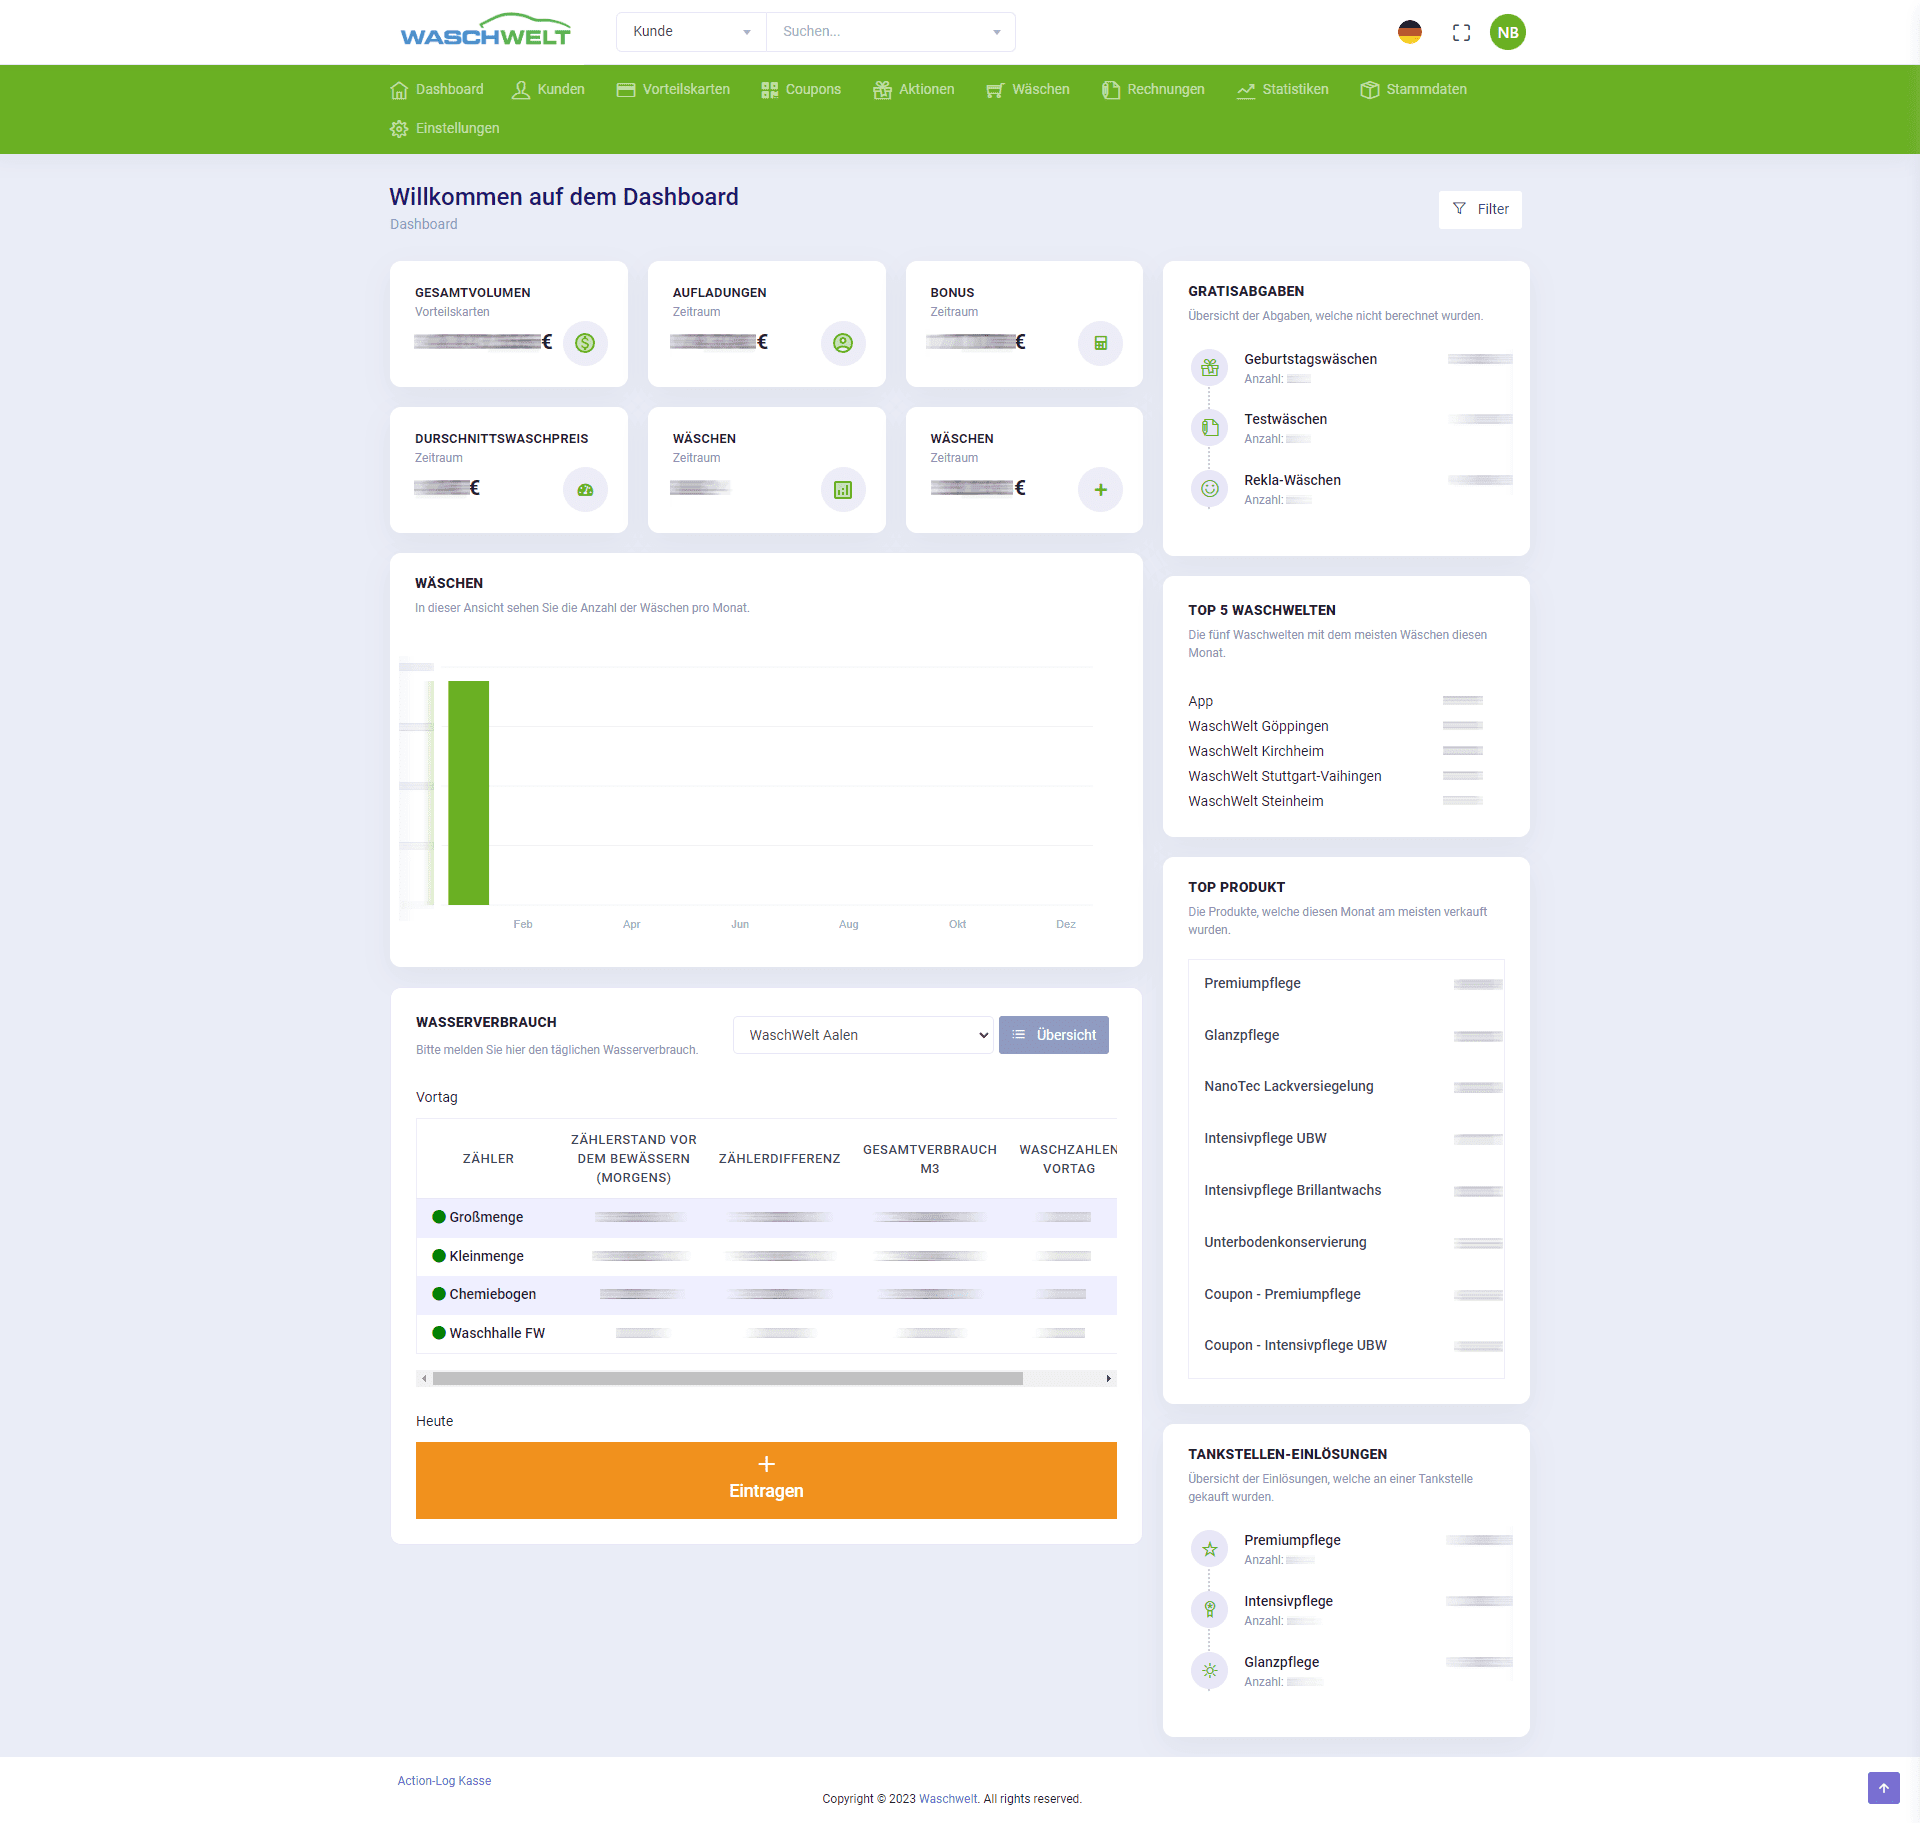The image size is (1920, 1823).
Task: Click Intensivpflege Brillantwachs product row
Action: point(1346,1190)
